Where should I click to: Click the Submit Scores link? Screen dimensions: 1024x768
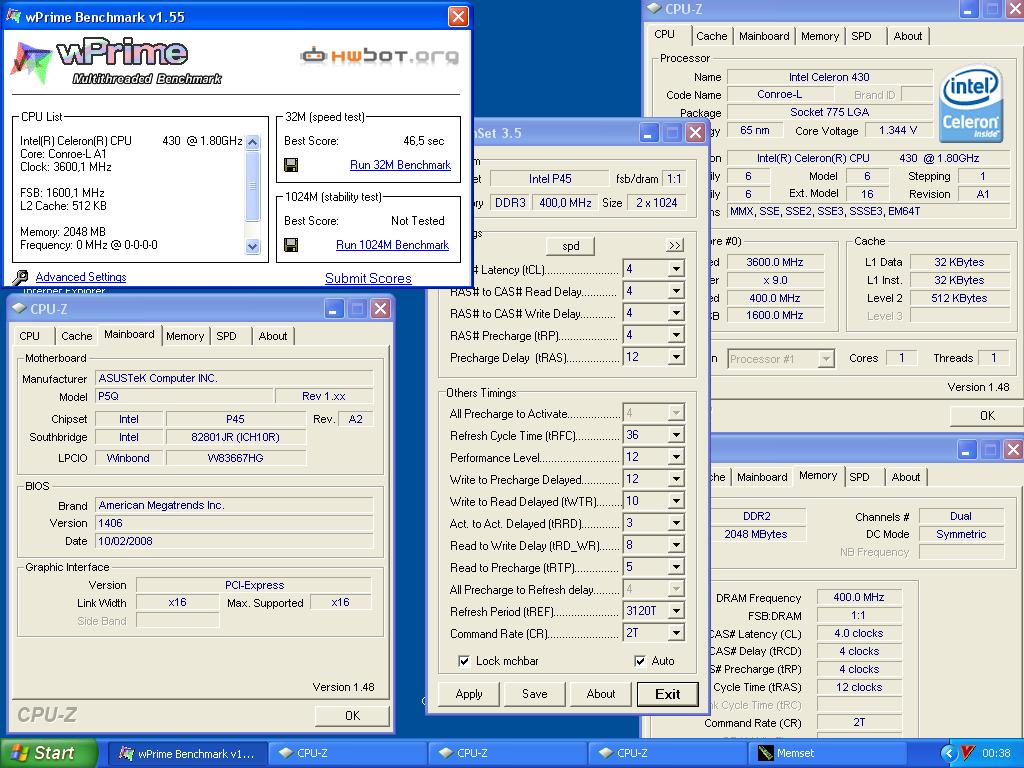point(368,278)
